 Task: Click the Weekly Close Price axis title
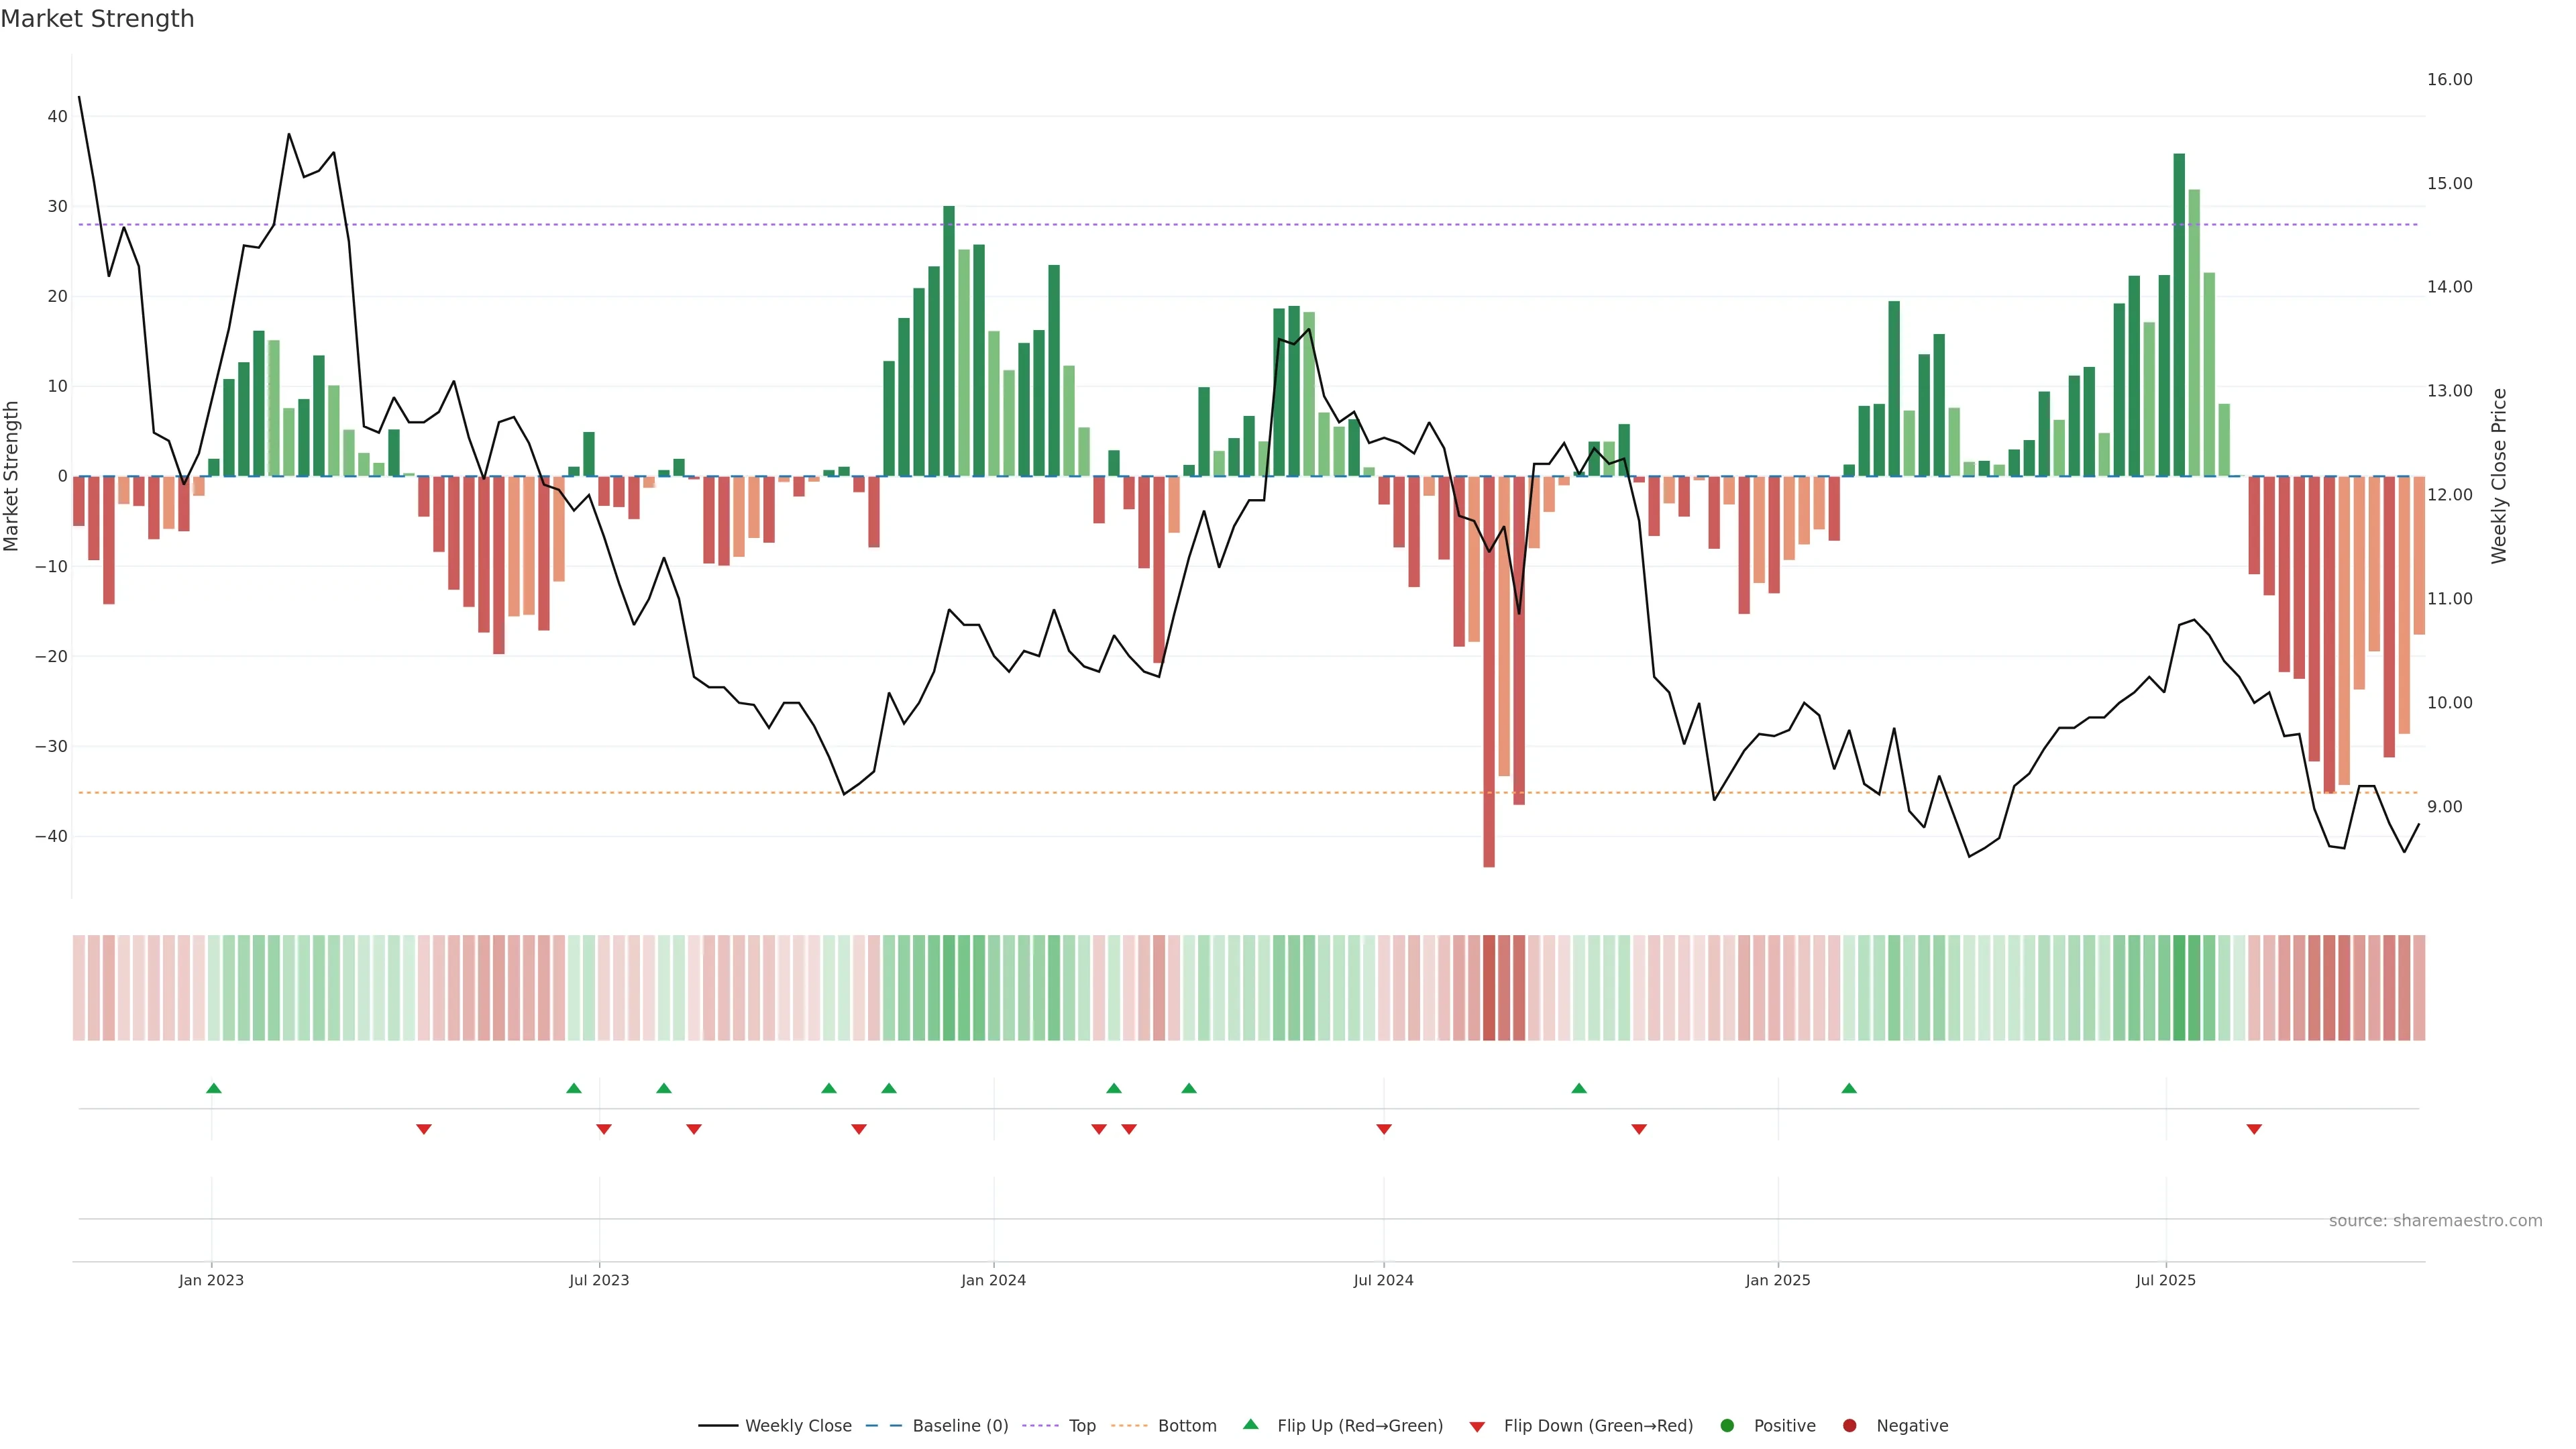pyautogui.click(x=2499, y=476)
